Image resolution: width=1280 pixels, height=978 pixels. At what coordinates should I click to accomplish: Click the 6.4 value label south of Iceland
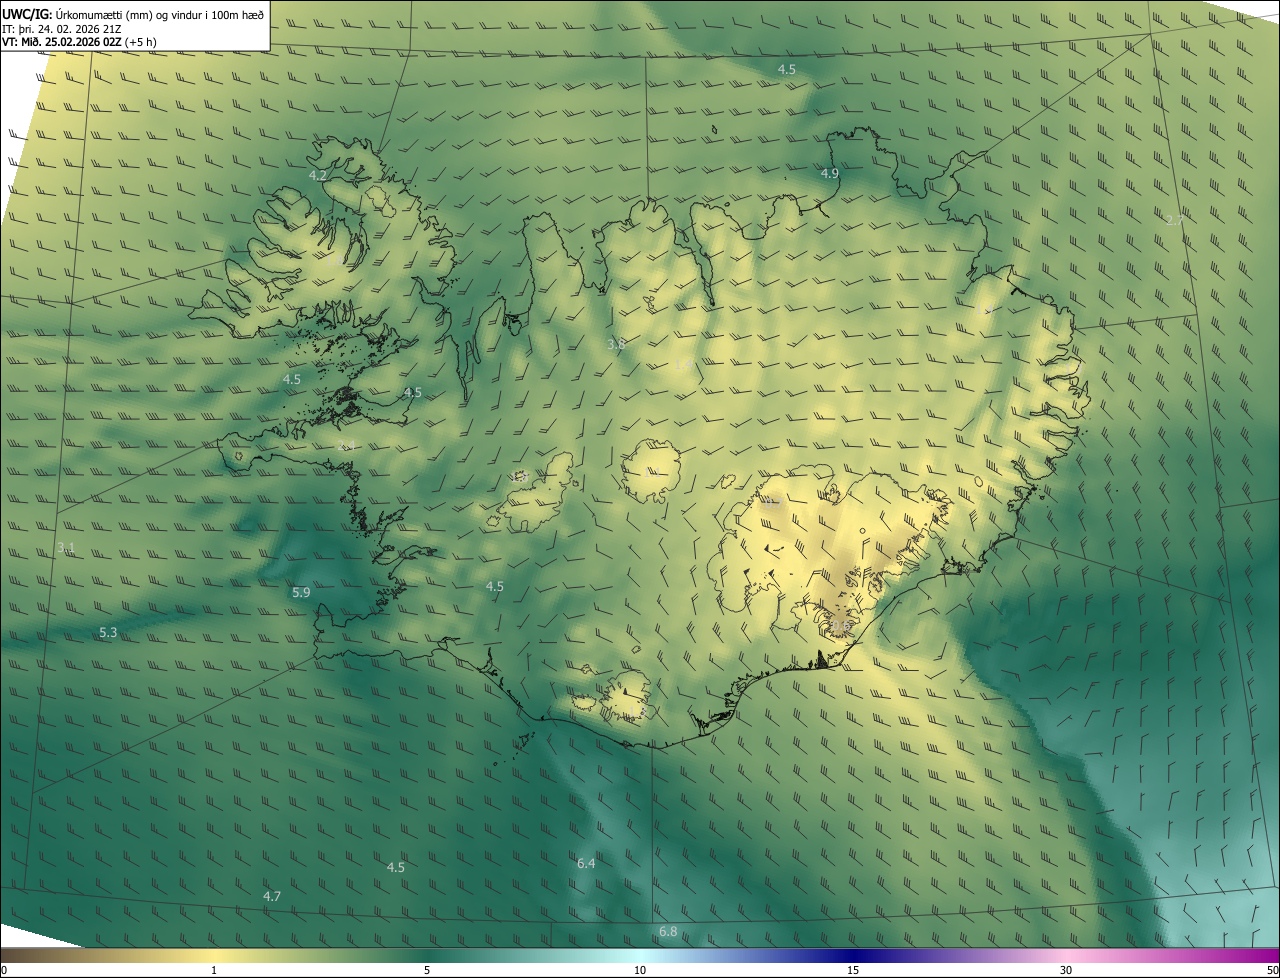coord(586,863)
